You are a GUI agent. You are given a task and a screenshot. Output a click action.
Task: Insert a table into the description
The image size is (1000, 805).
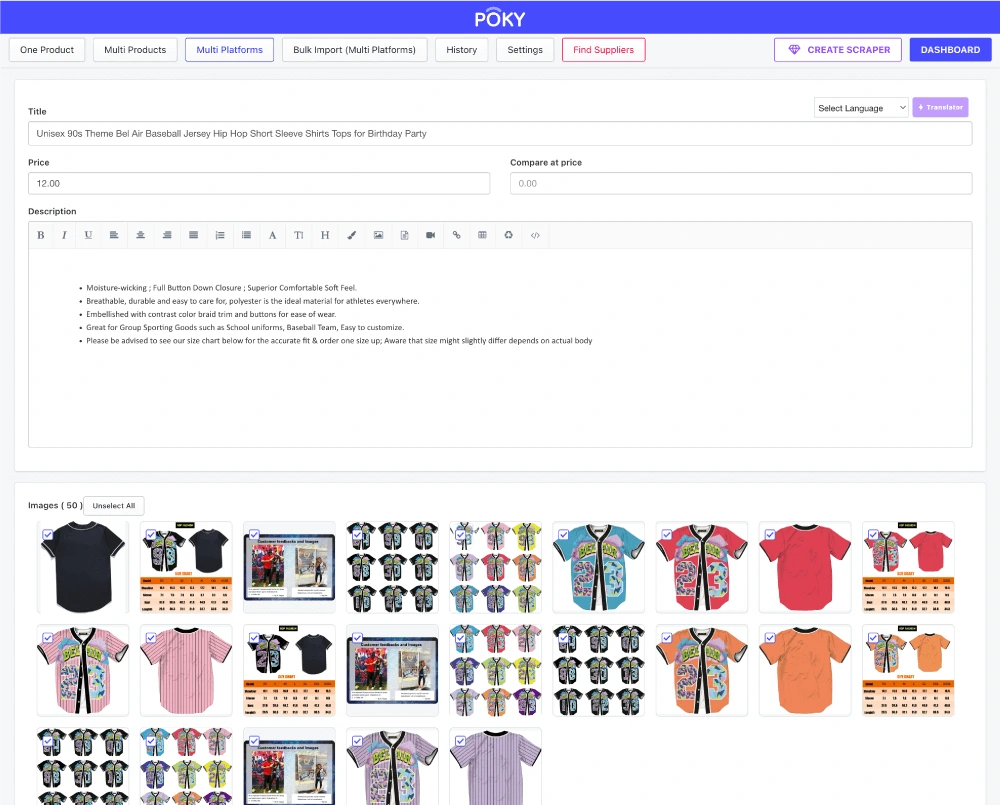click(x=482, y=235)
